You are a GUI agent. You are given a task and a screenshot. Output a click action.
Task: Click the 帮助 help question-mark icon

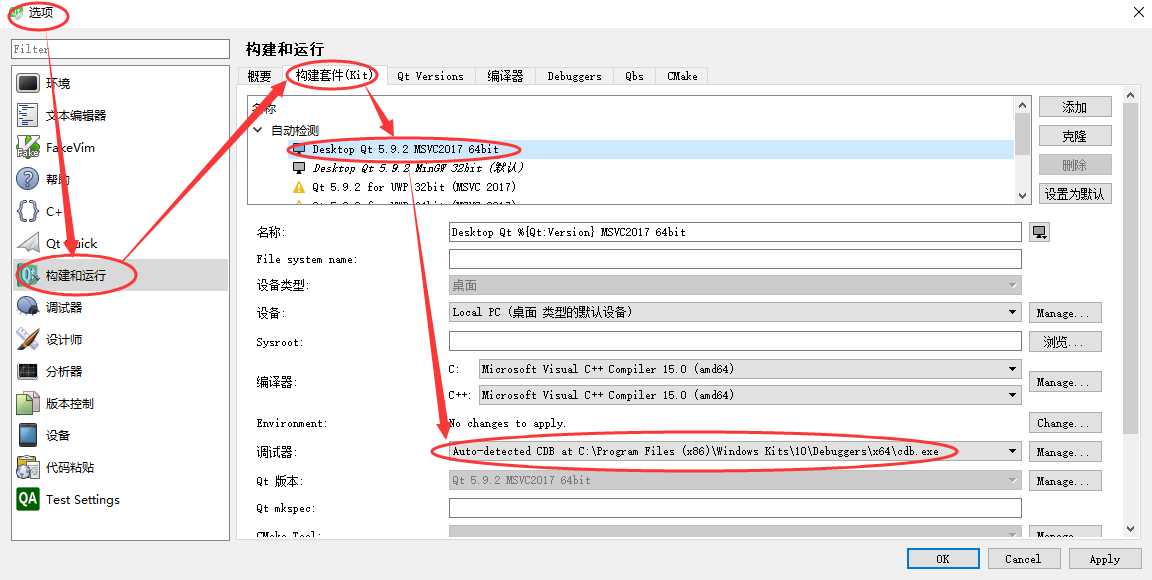[28, 179]
